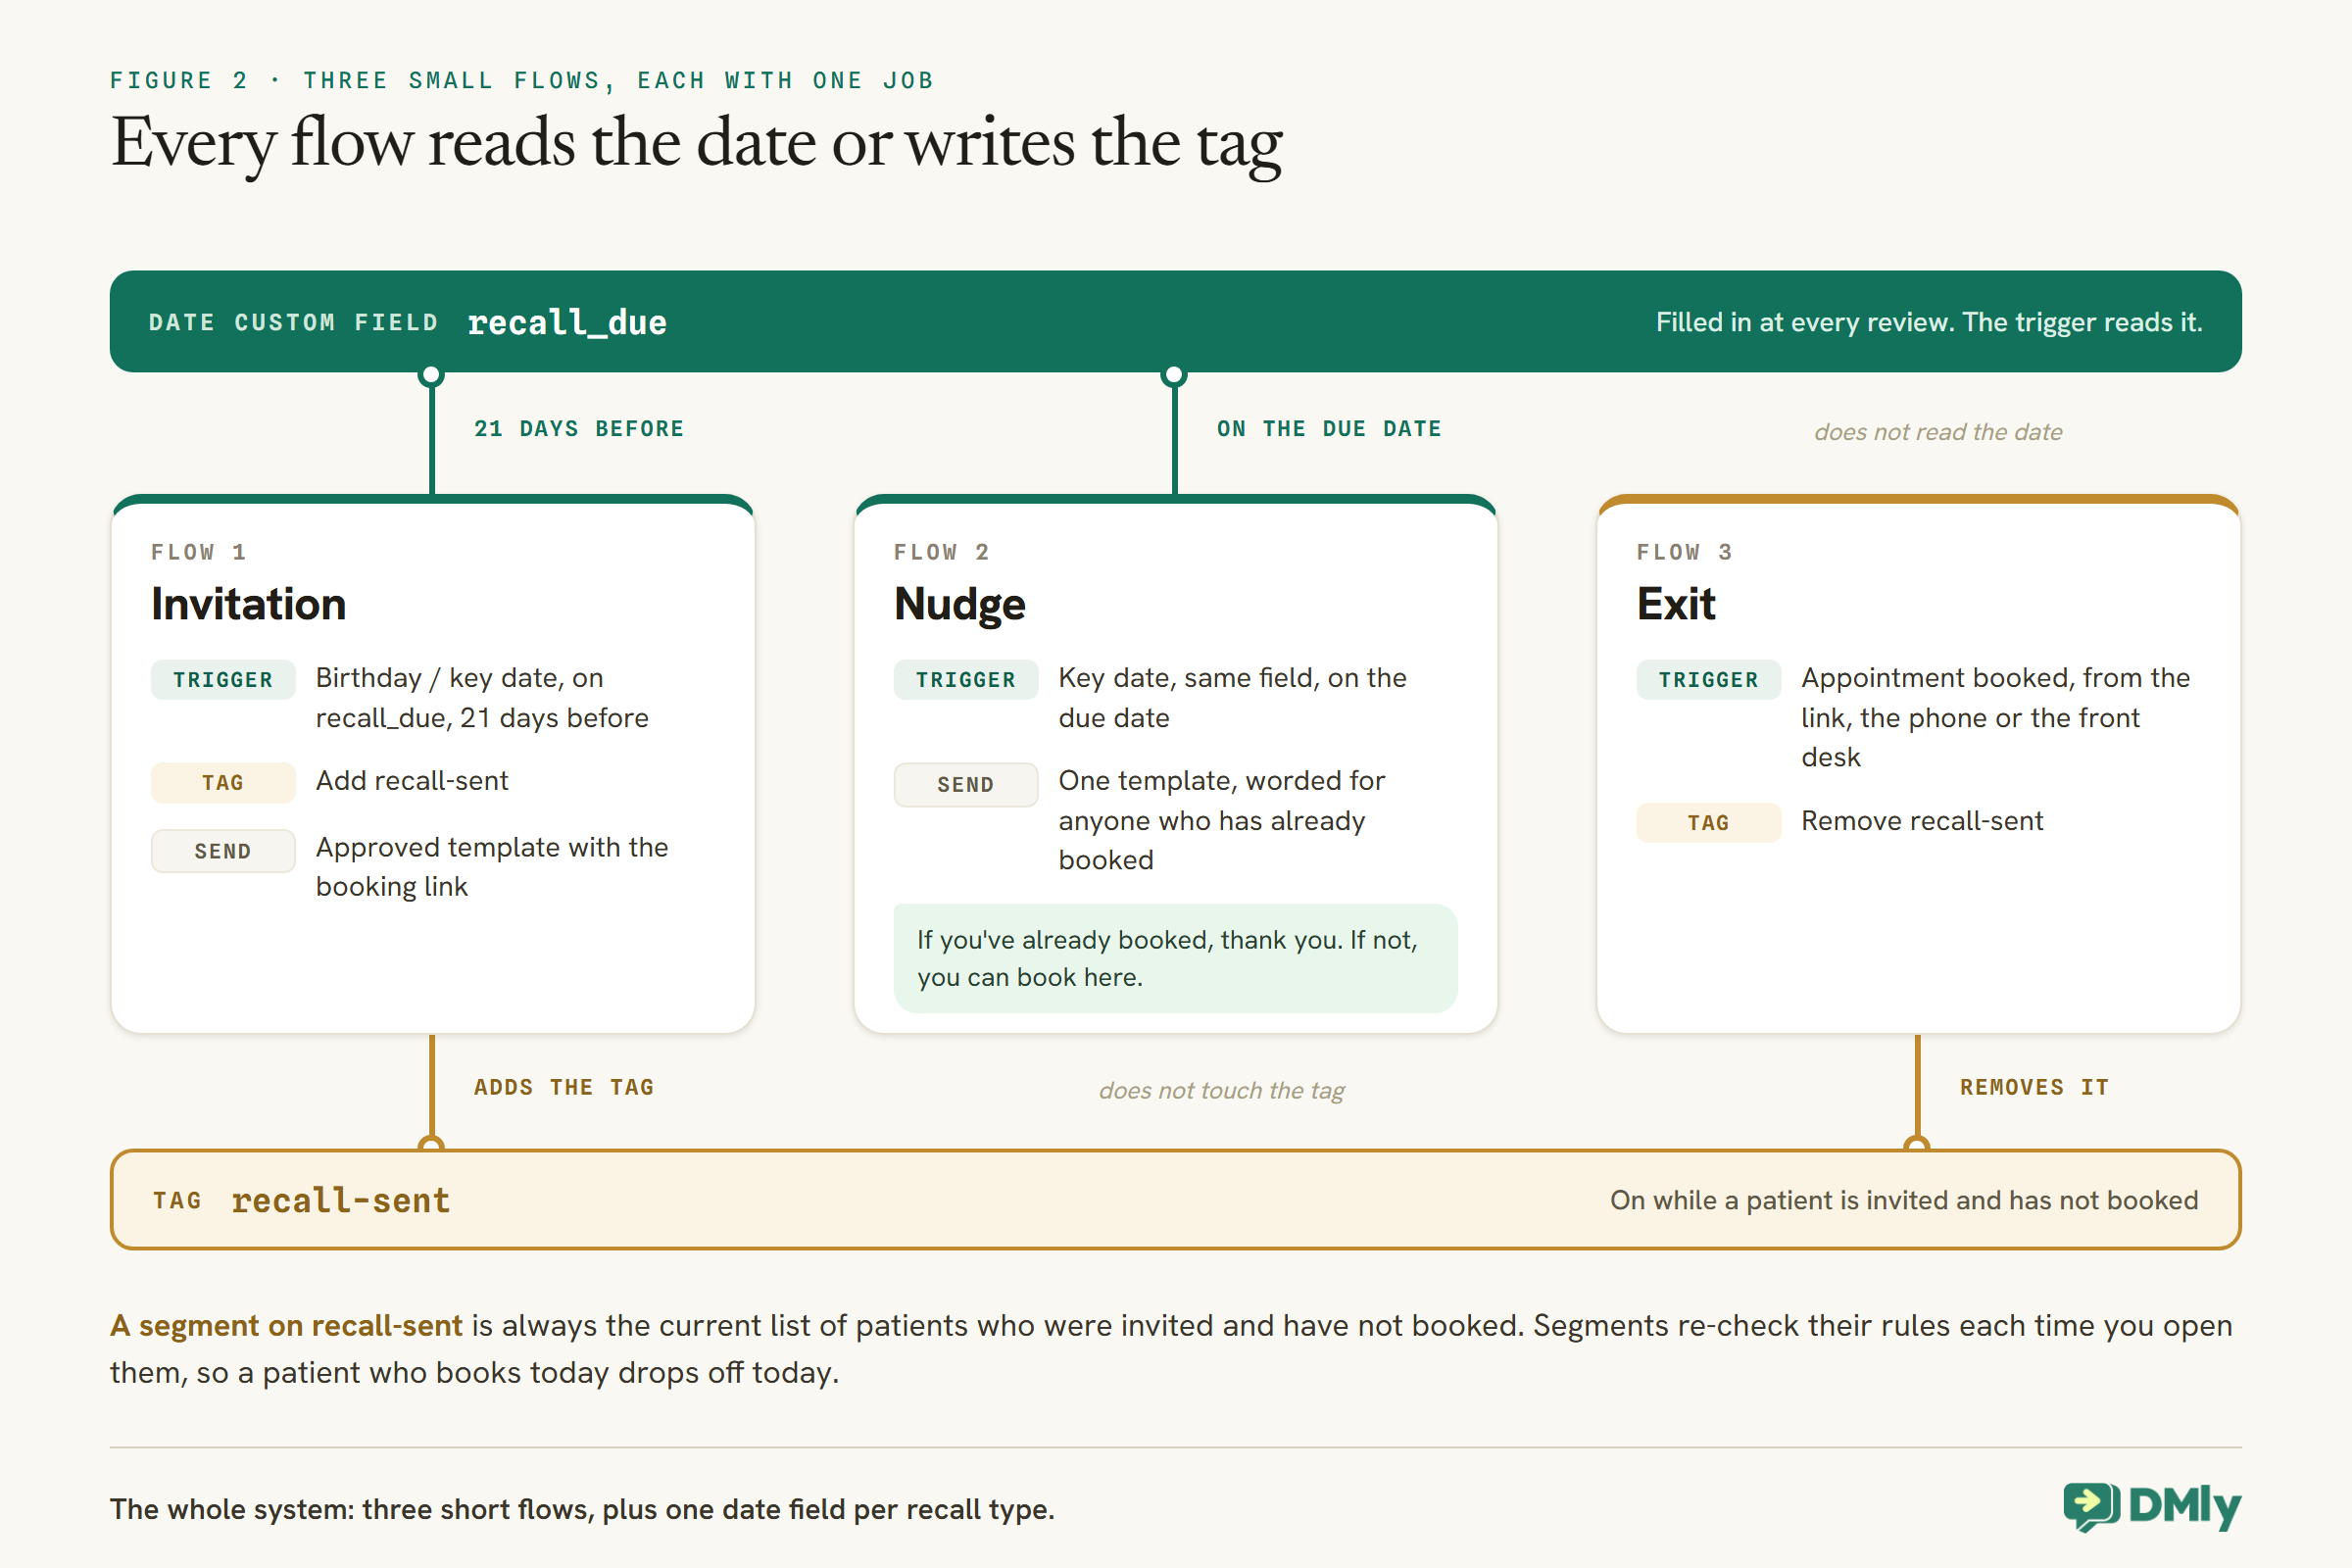Click the recall-sent tag name

[341, 1200]
